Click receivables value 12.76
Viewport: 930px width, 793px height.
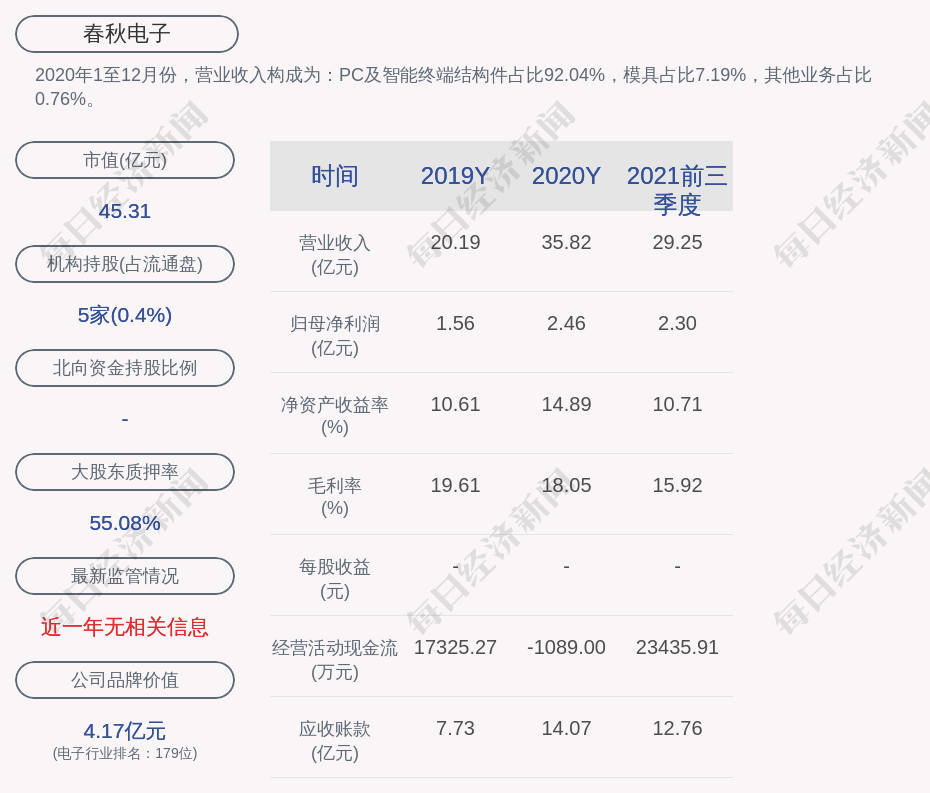[x=677, y=728]
